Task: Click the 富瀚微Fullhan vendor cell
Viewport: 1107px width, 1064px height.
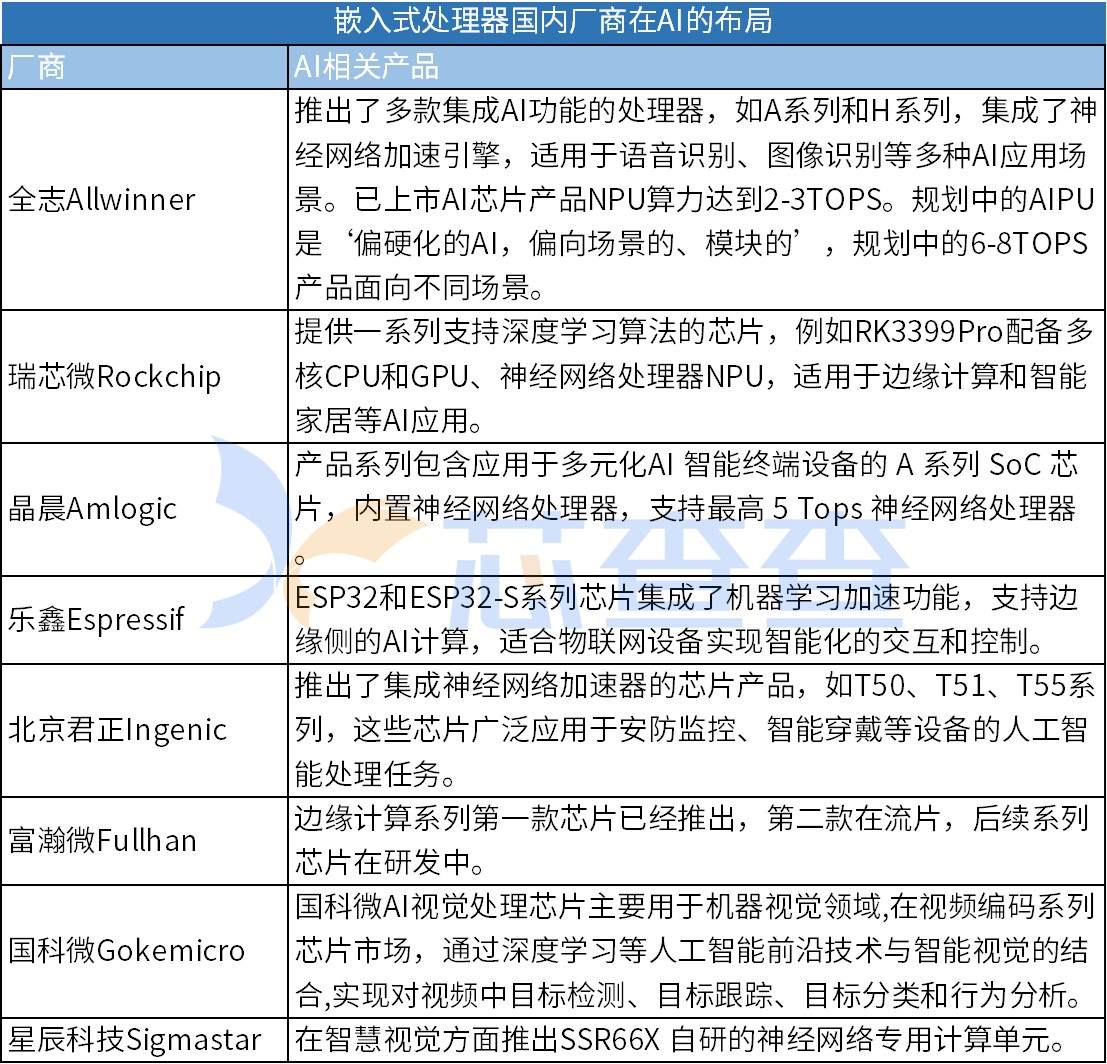Action: 103,840
